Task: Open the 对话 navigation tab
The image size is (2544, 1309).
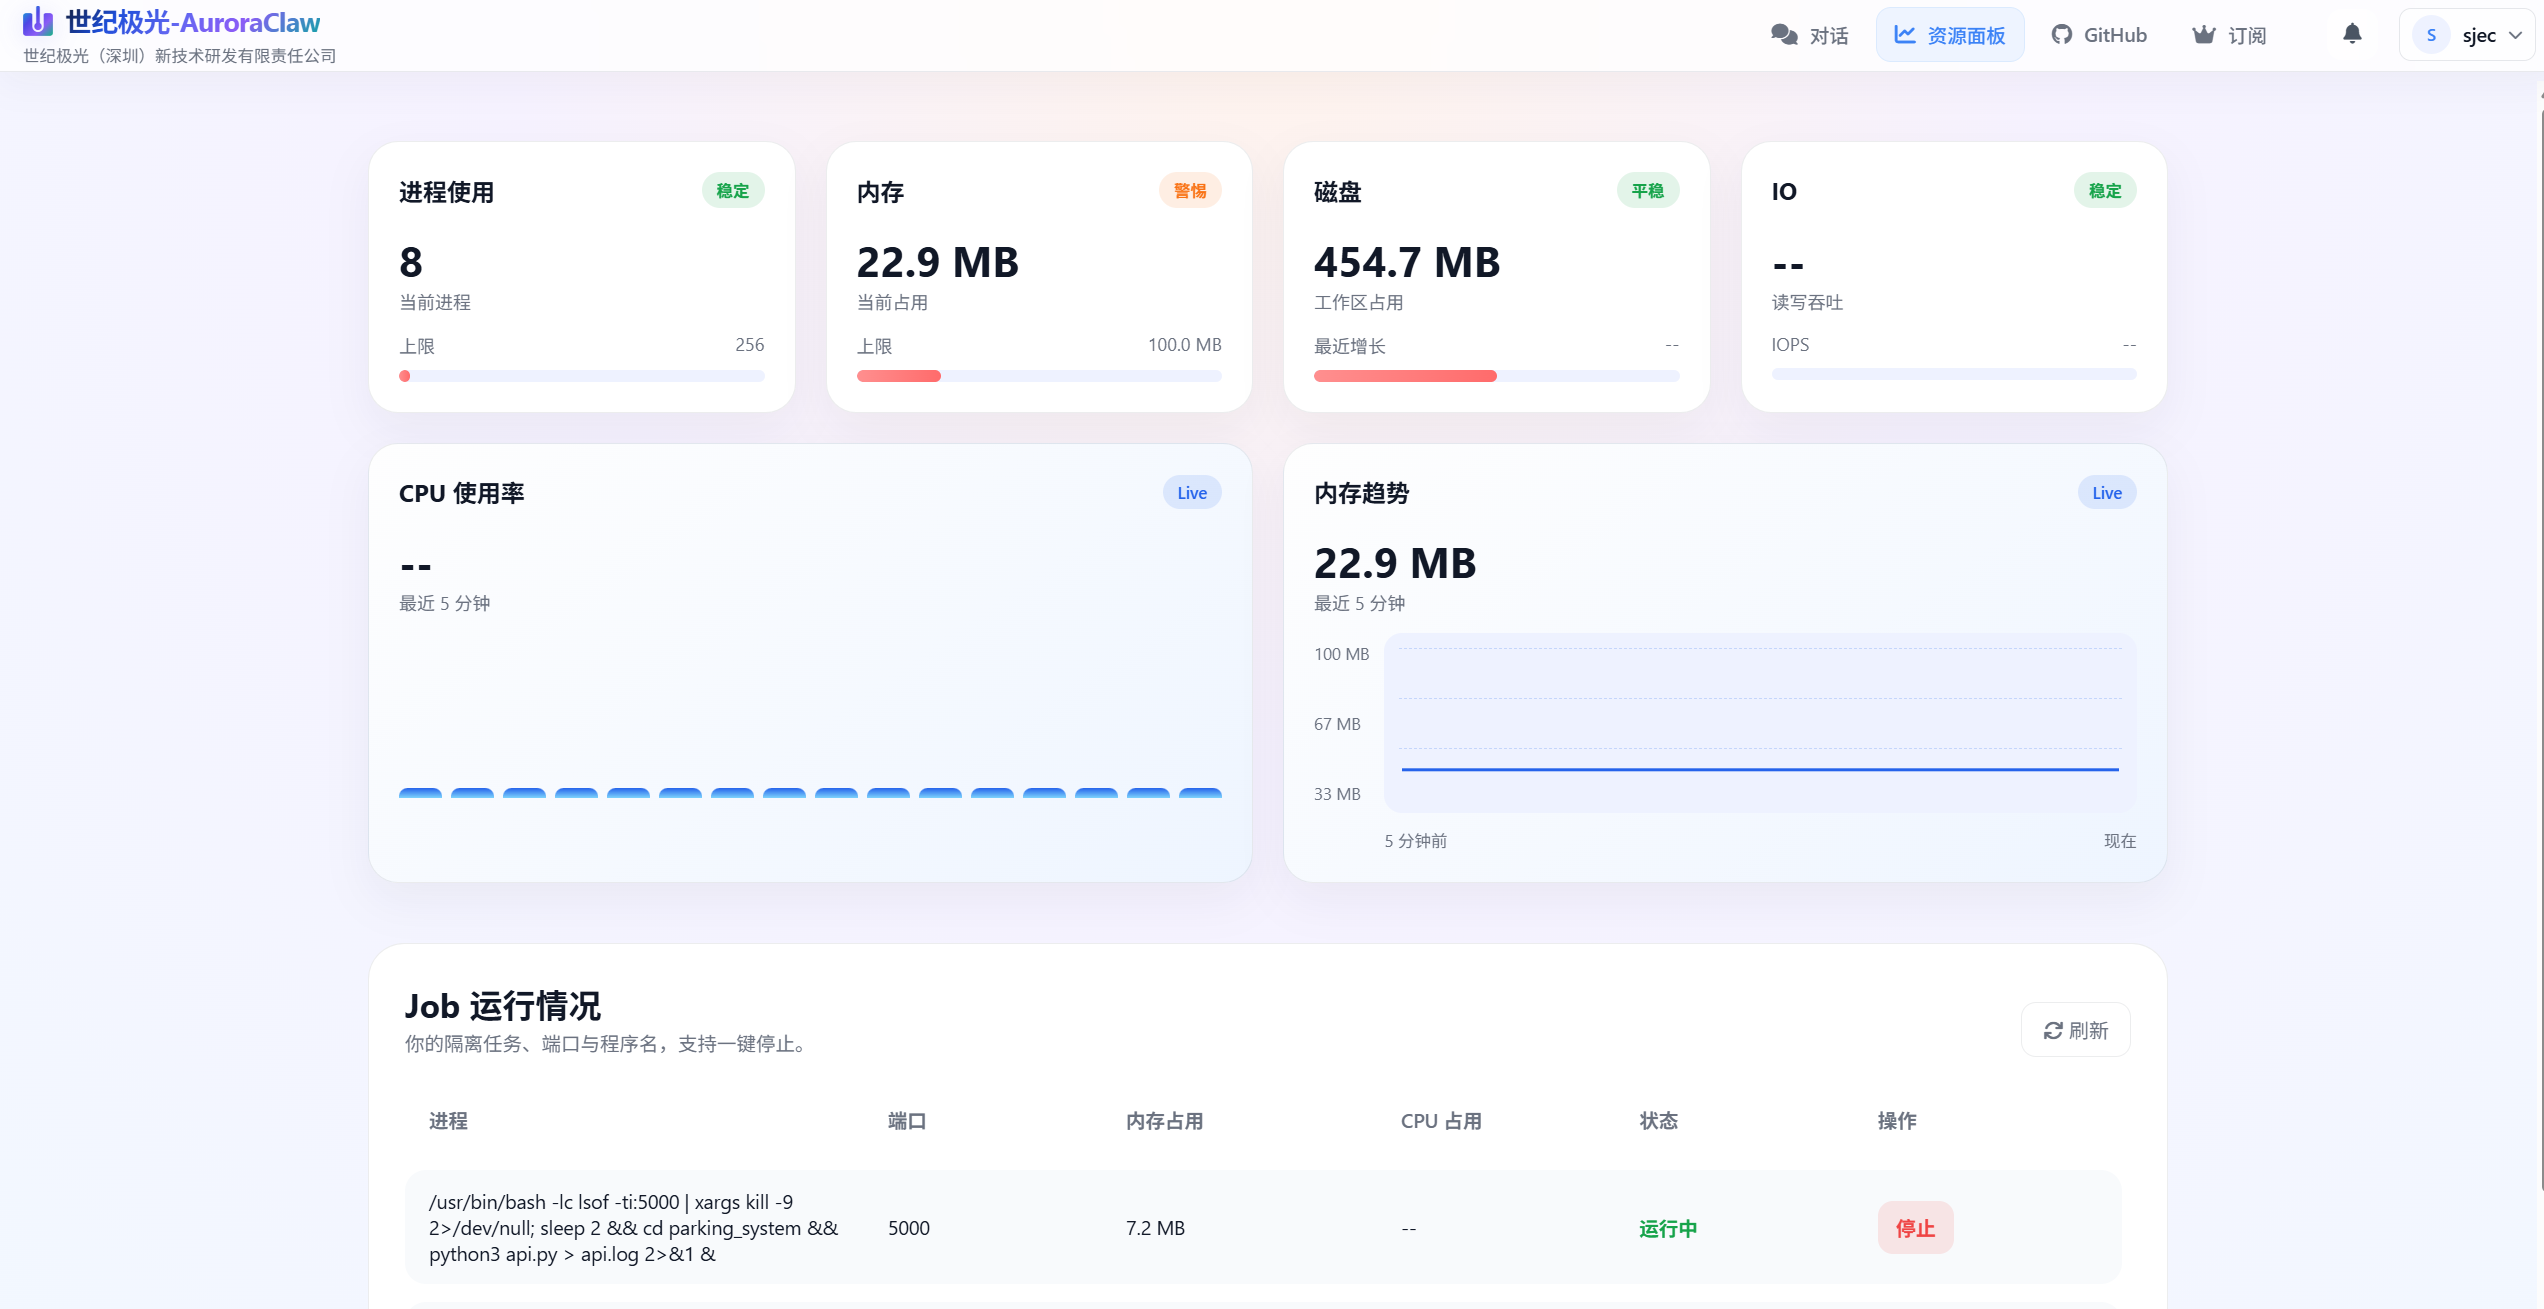Action: [x=1828, y=36]
